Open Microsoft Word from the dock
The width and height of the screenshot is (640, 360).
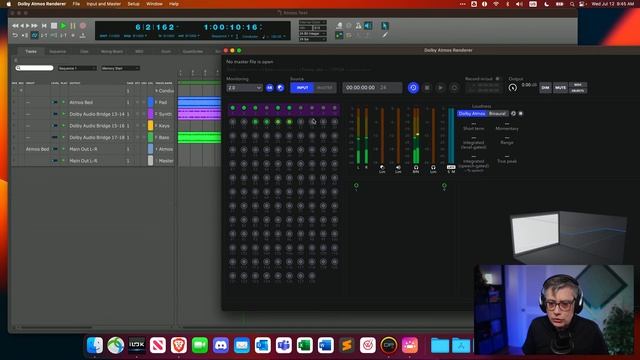(x=325, y=345)
